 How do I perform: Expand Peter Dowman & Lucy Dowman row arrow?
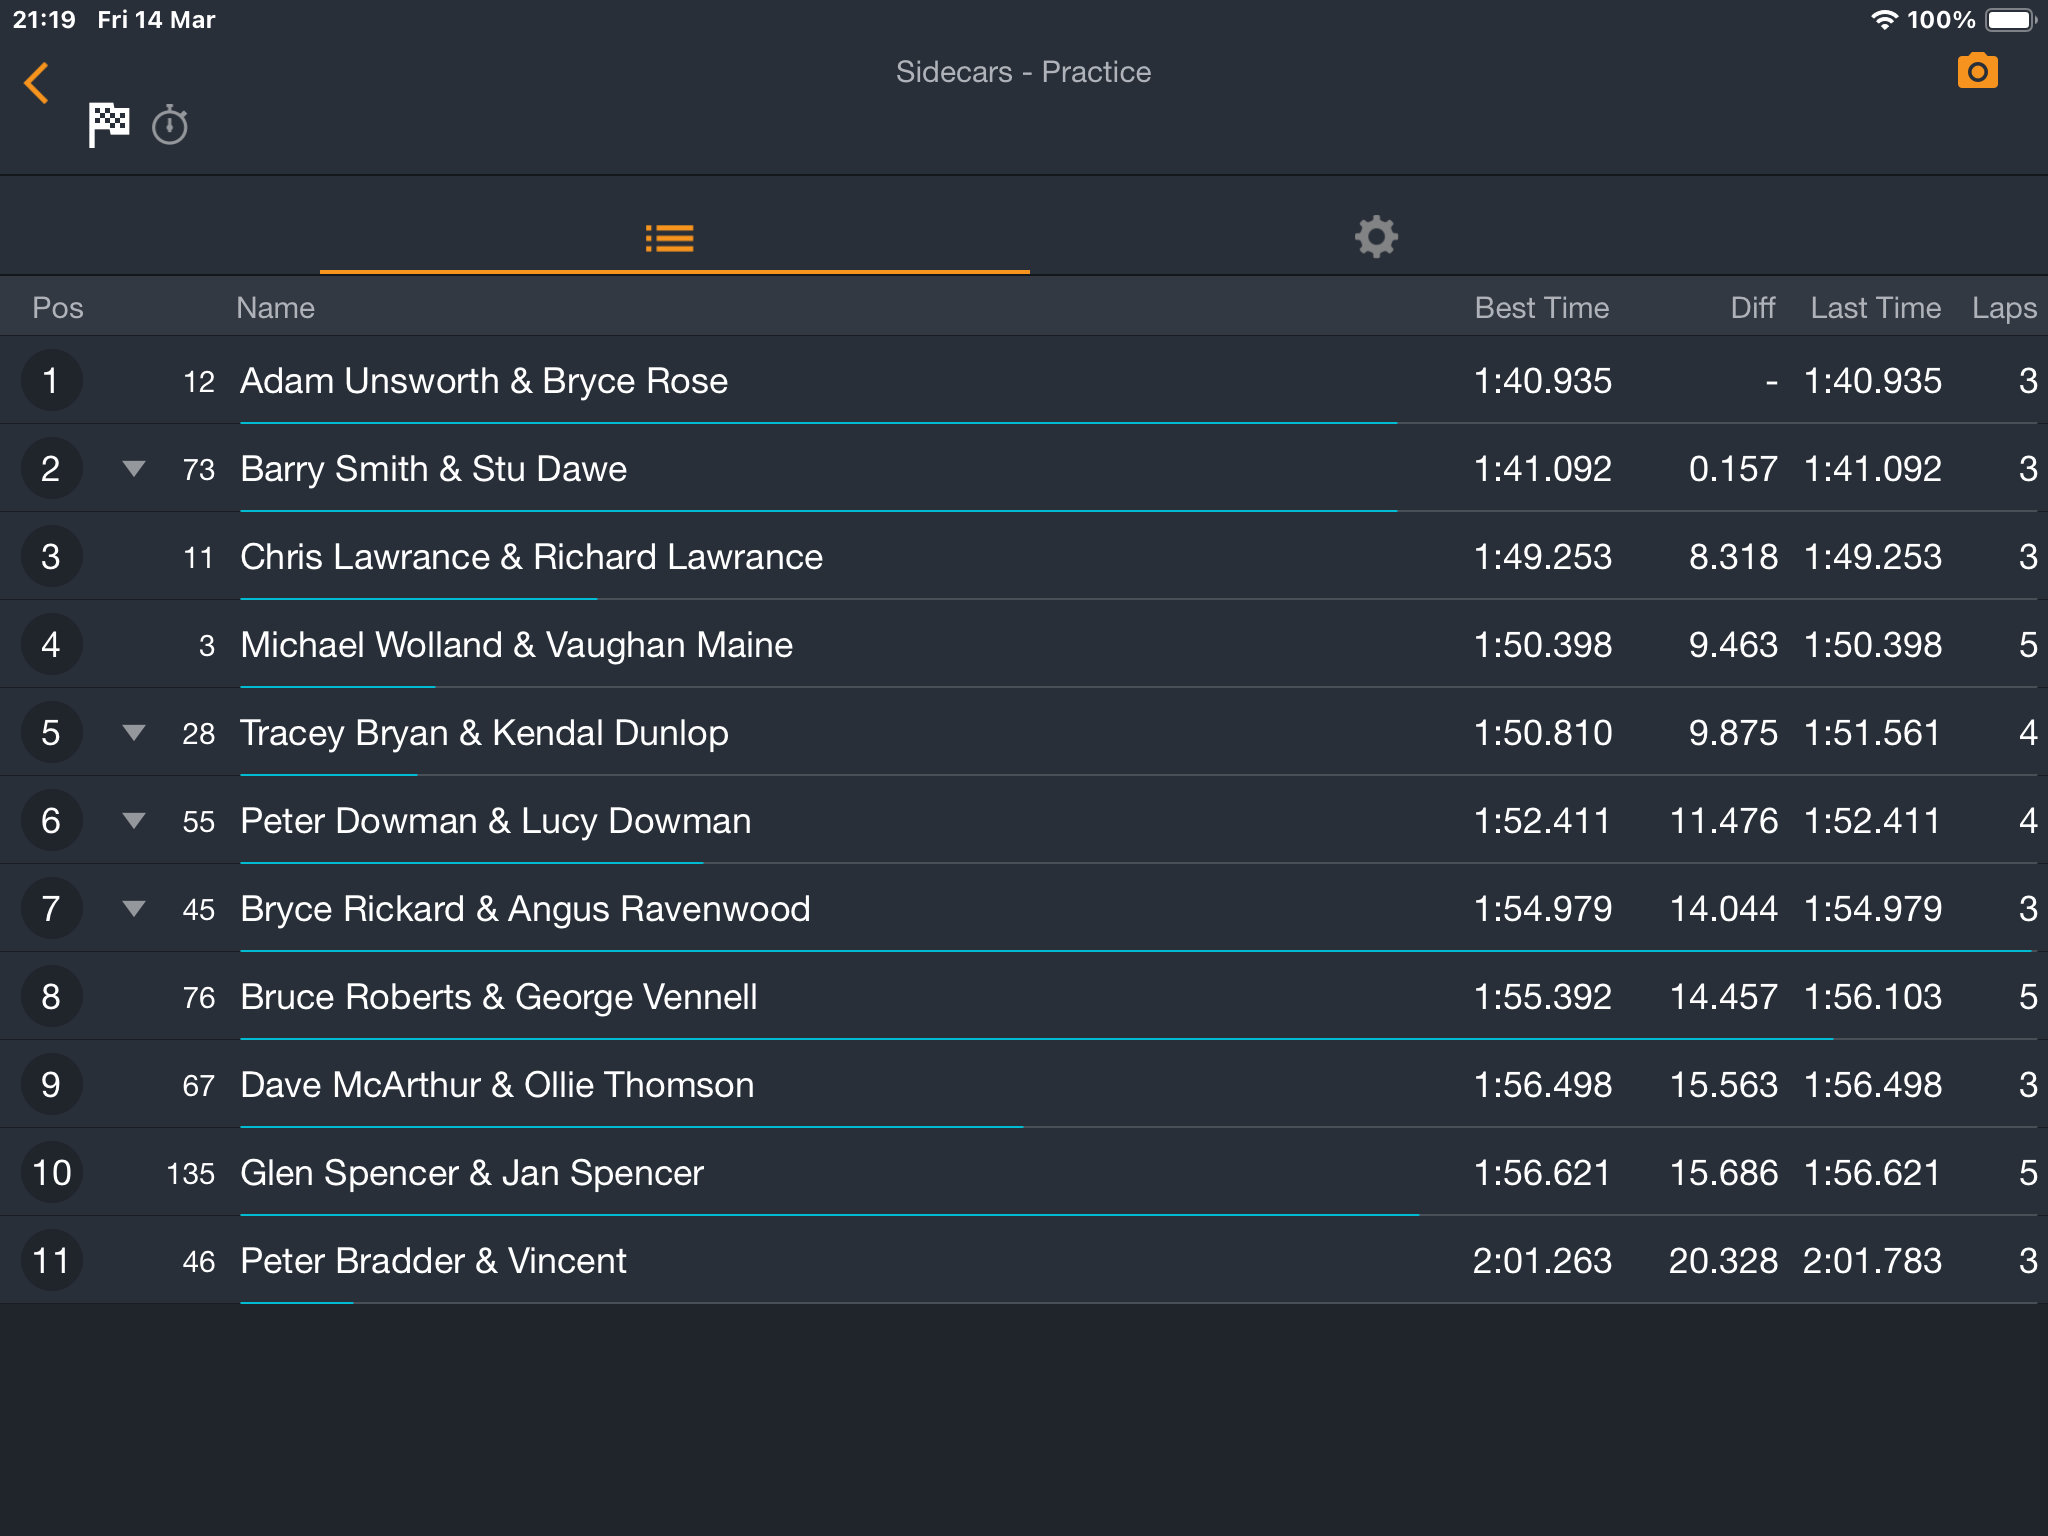134,820
